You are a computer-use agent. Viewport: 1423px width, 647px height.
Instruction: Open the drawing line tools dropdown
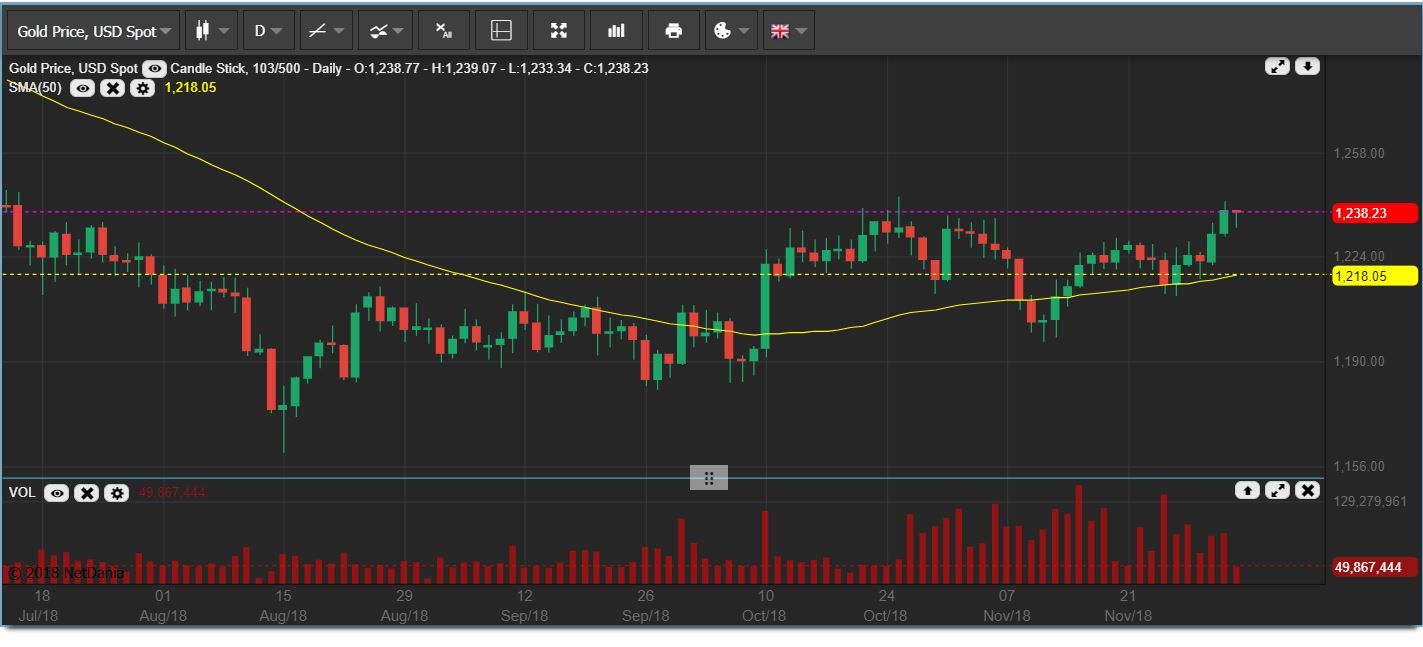tap(327, 31)
